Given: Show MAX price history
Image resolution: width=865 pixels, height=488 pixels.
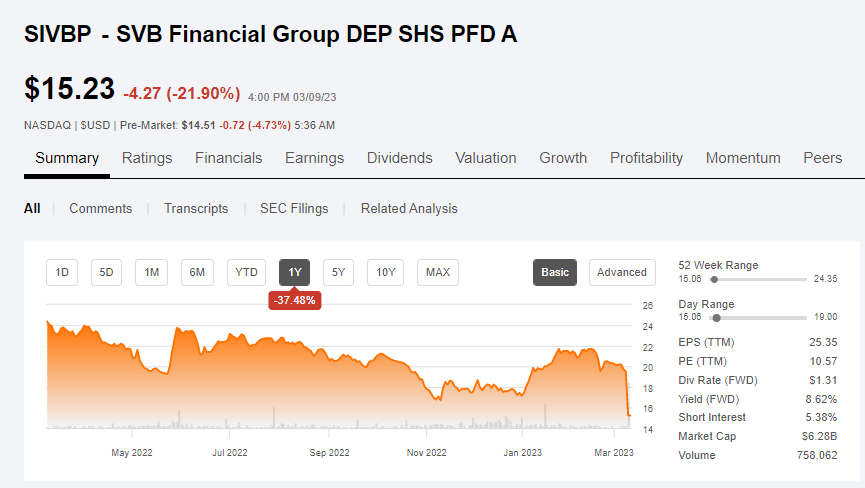Looking at the screenshot, I should pos(438,272).
